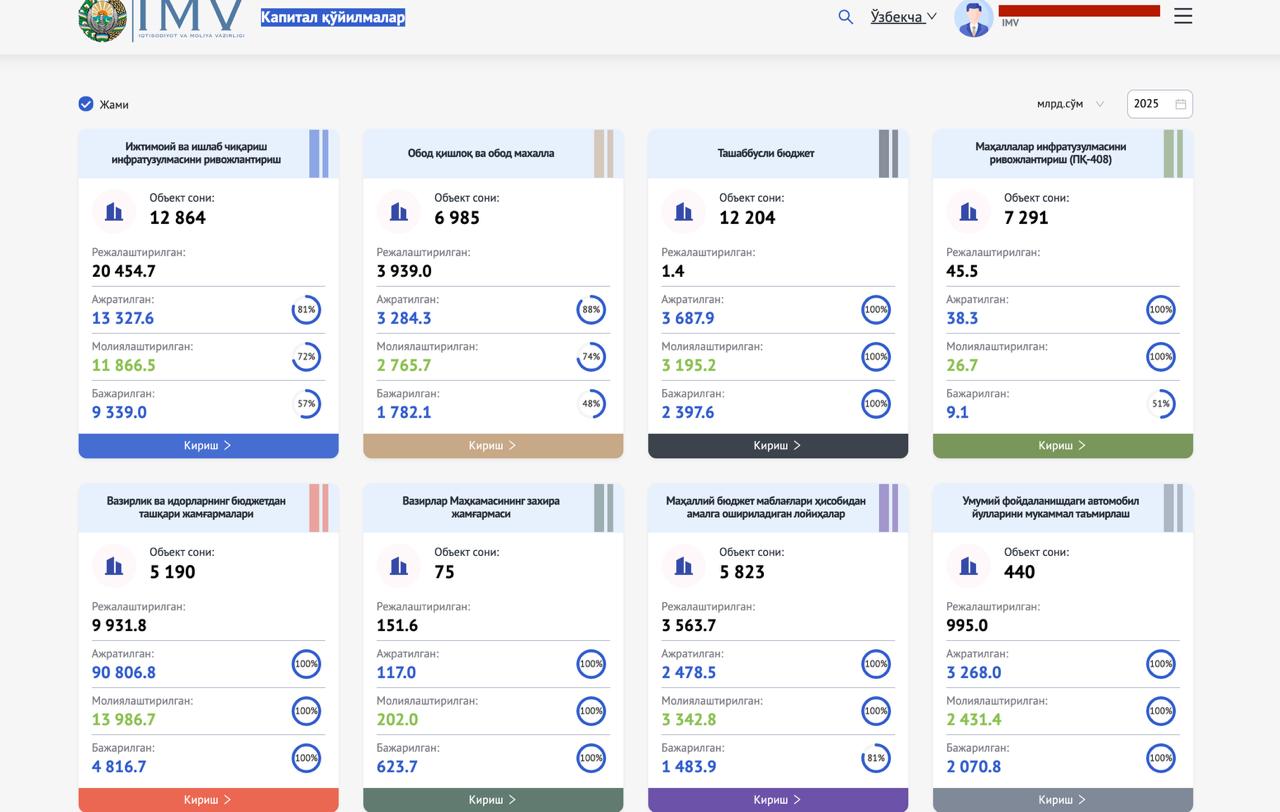Open the Ташаббусли бюджет card header
Screen dimensions: 1280x812
766,154
